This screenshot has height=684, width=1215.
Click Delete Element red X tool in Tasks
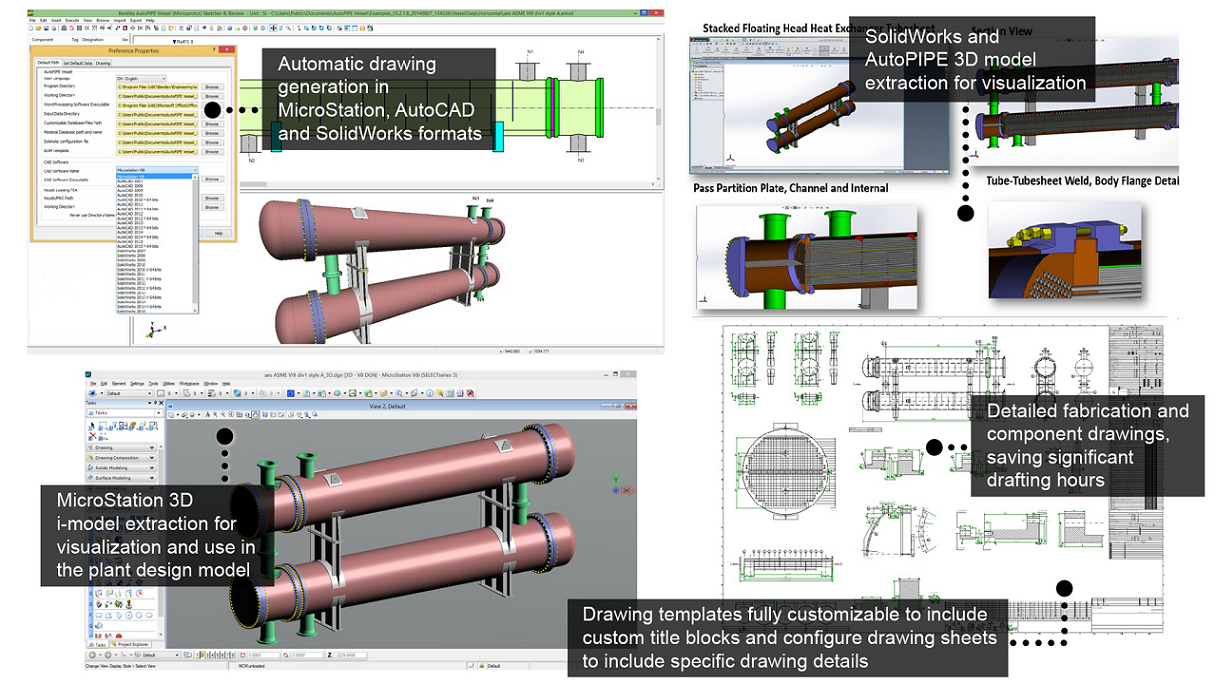pyautogui.click(x=92, y=436)
